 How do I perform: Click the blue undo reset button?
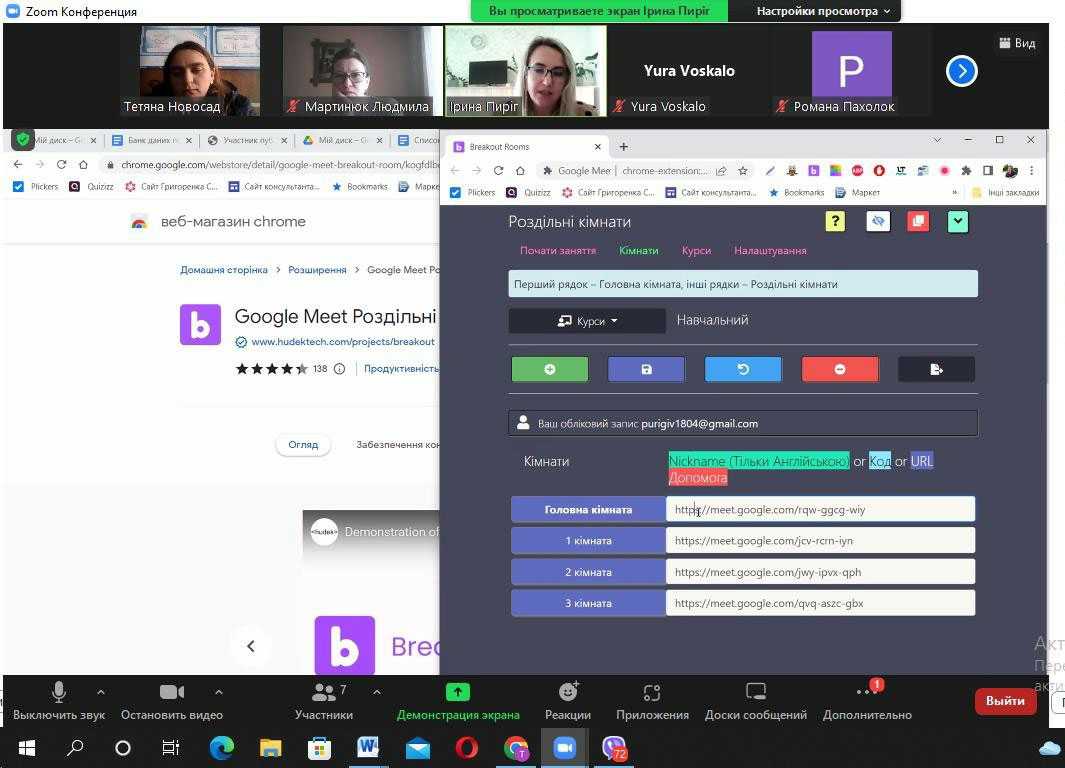[743, 369]
